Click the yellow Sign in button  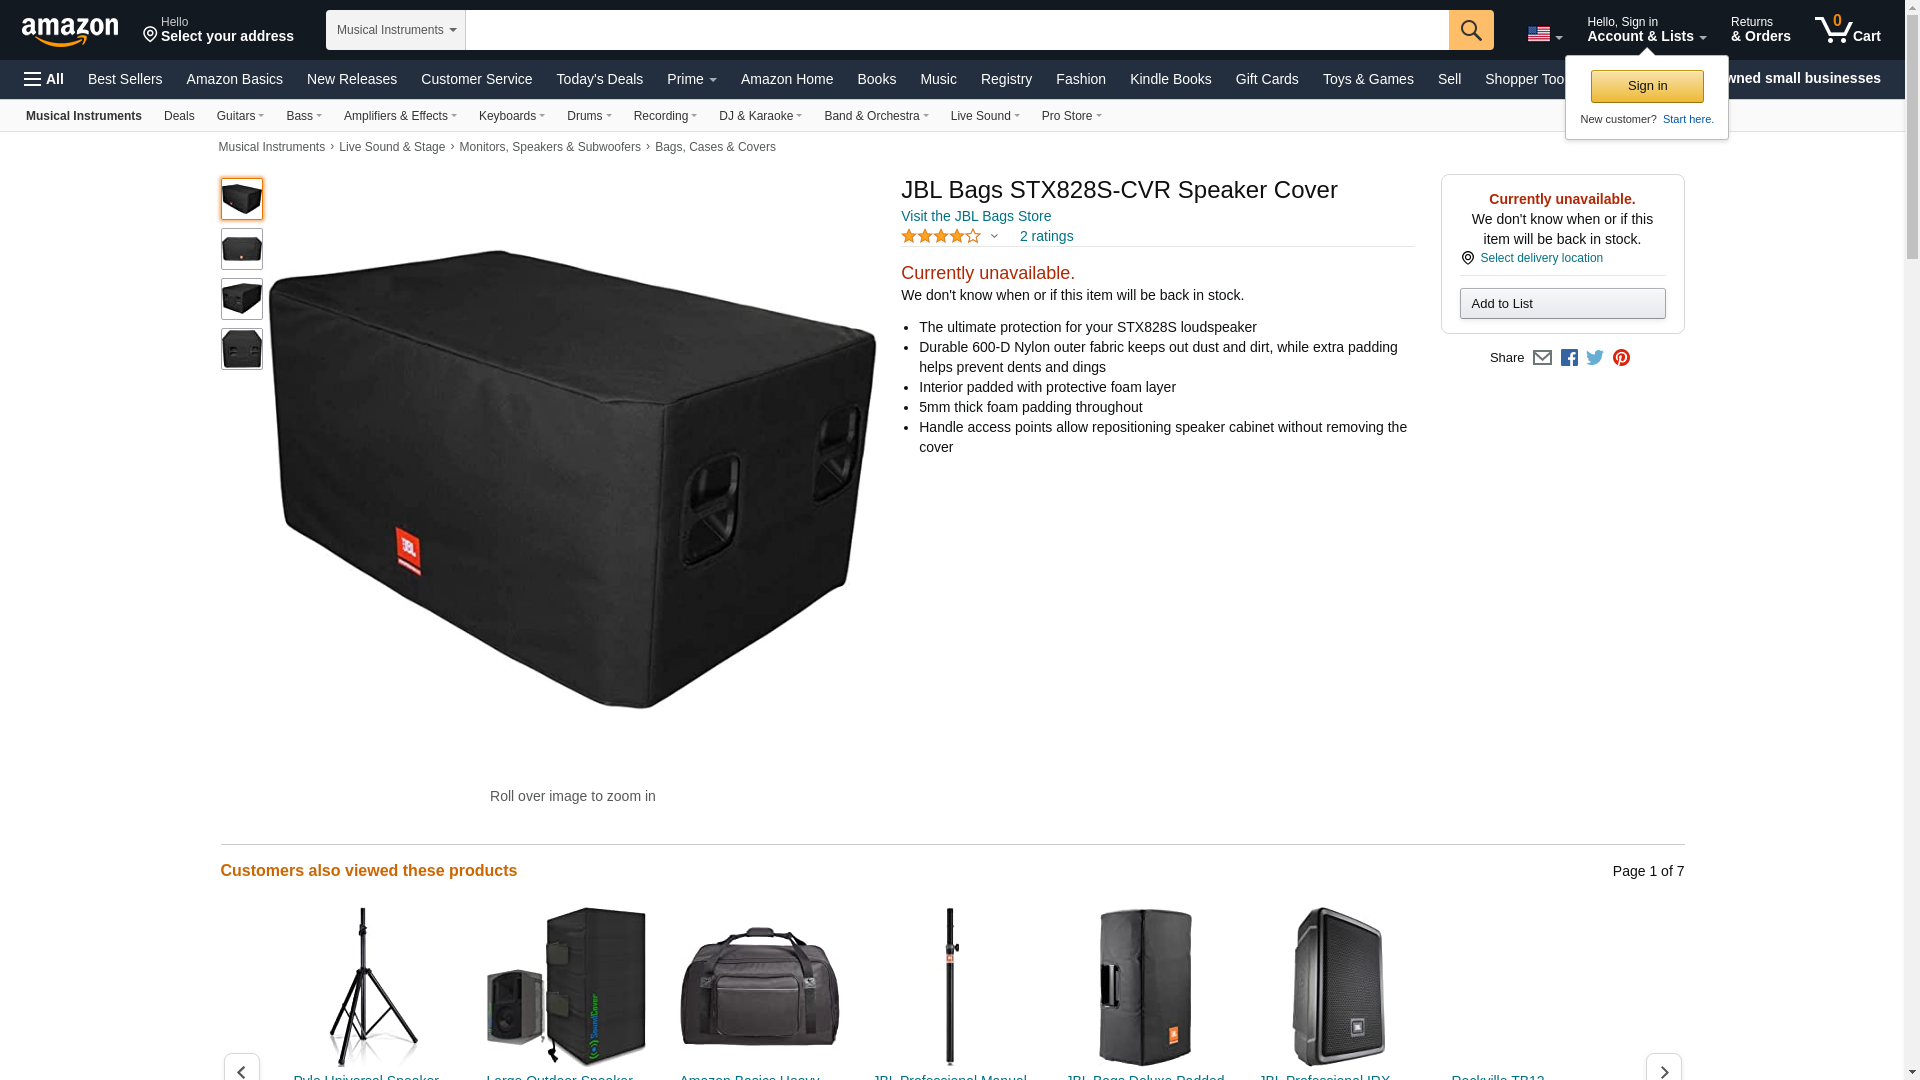pos(1647,86)
